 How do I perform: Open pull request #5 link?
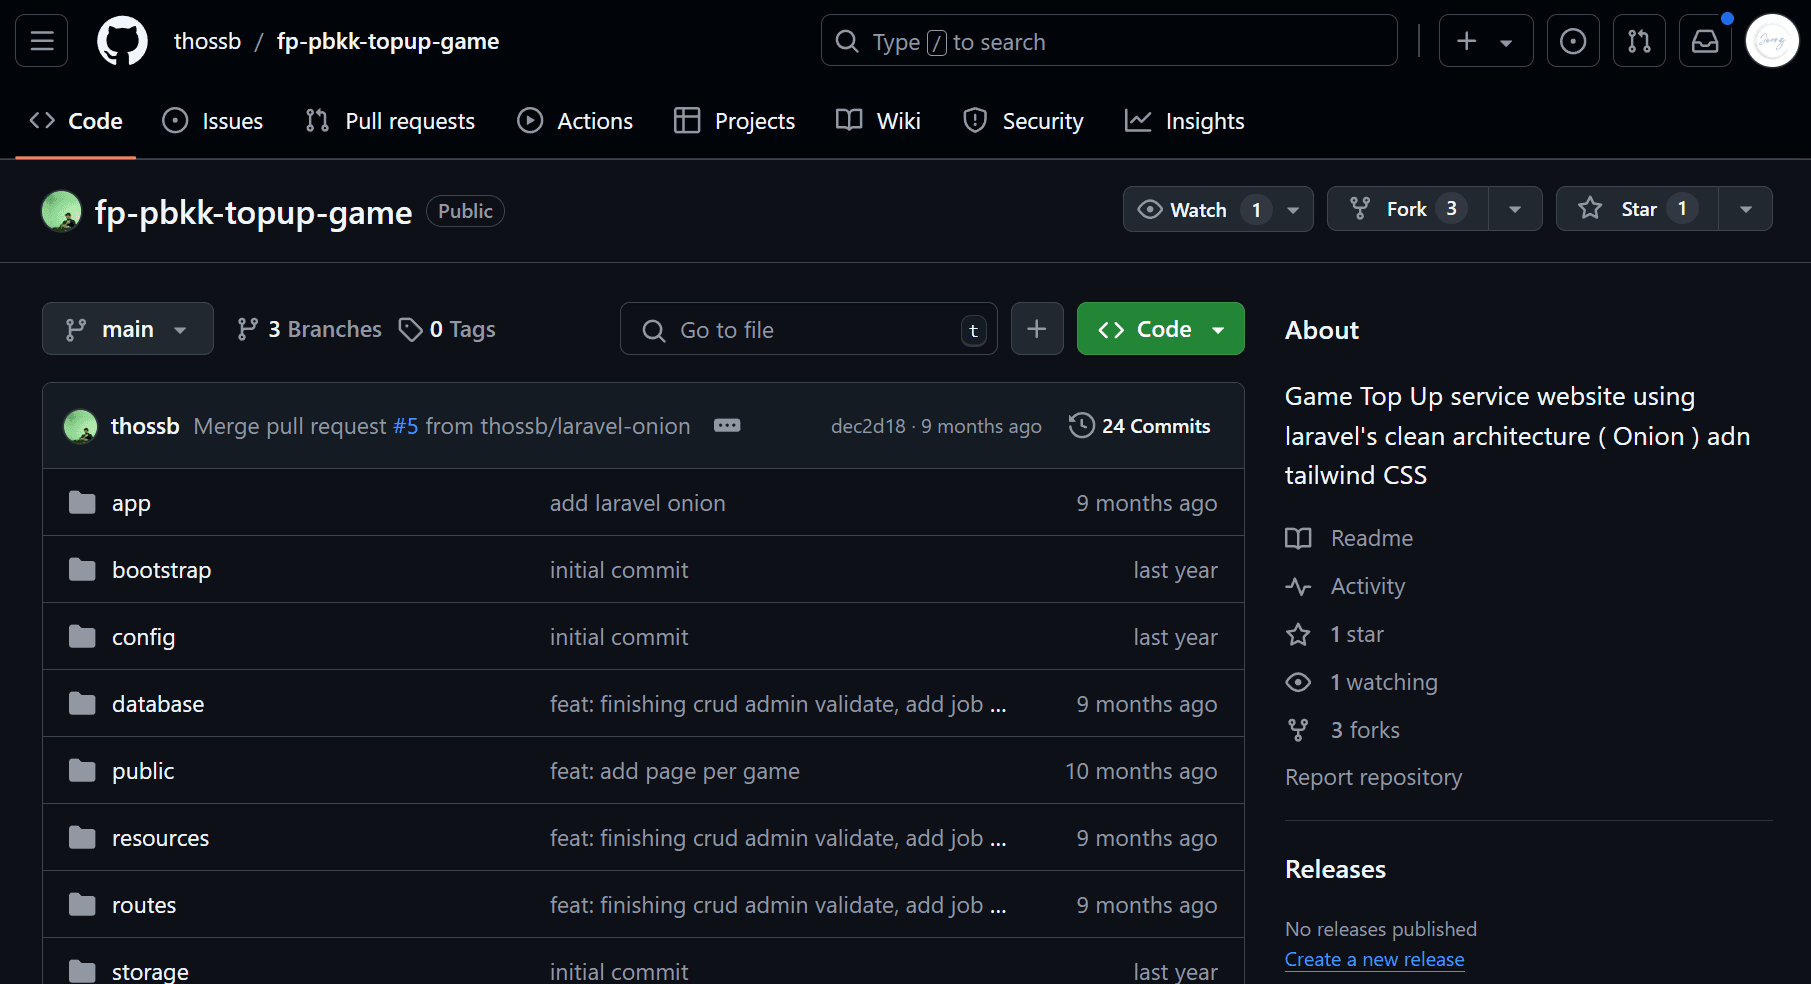(406, 426)
